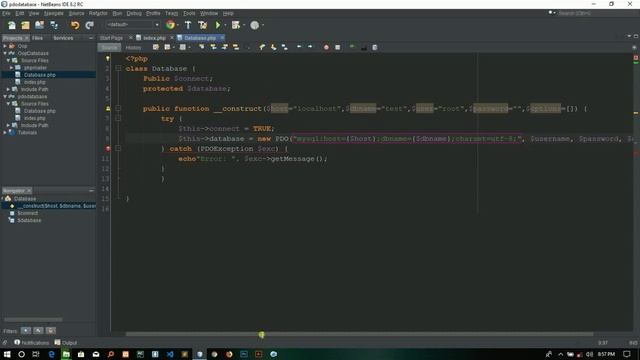The image size is (640, 360).
Task: Click the New File toolbar icon
Action: (12, 25)
